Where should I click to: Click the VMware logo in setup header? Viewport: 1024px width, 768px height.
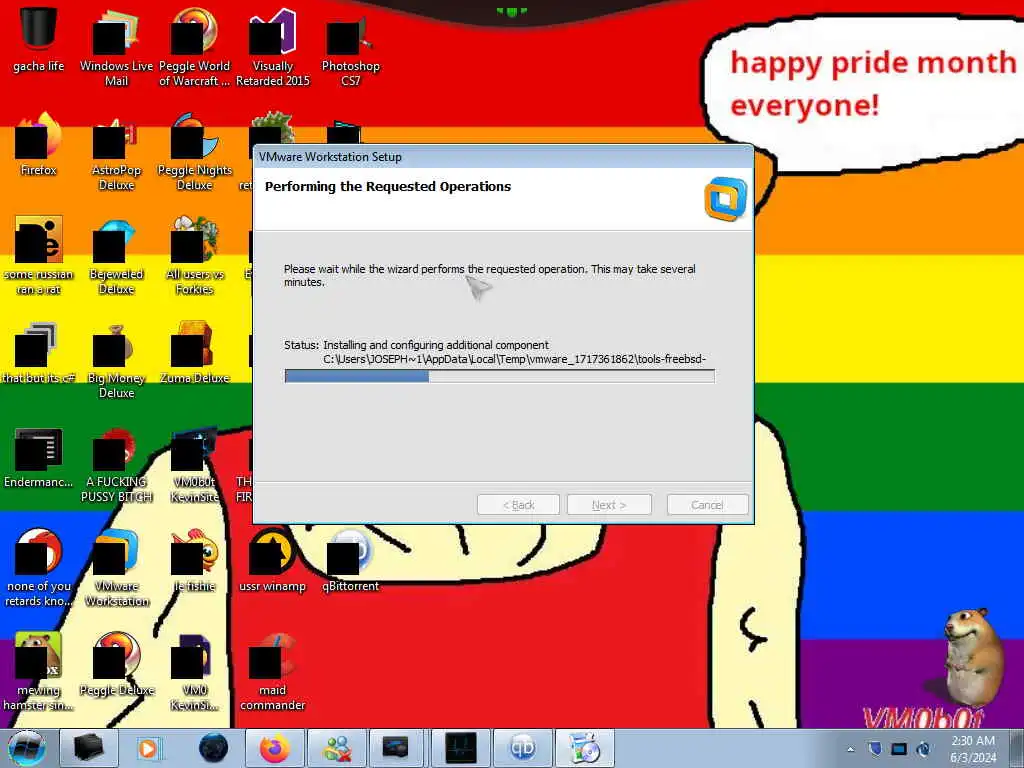pyautogui.click(x=726, y=199)
